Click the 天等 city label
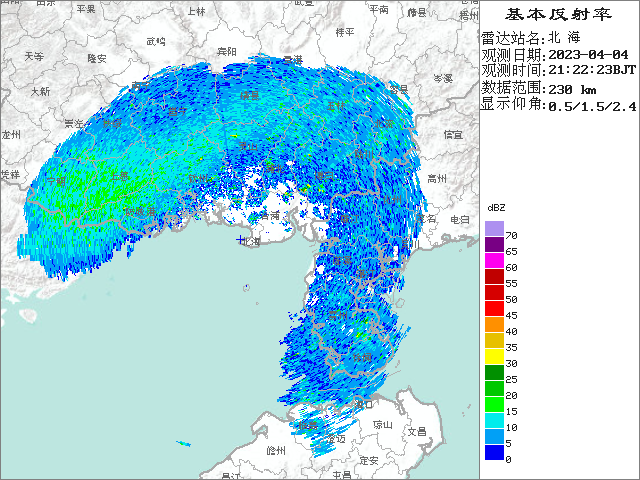Viewport: 640px width, 480px height. (x=34, y=56)
